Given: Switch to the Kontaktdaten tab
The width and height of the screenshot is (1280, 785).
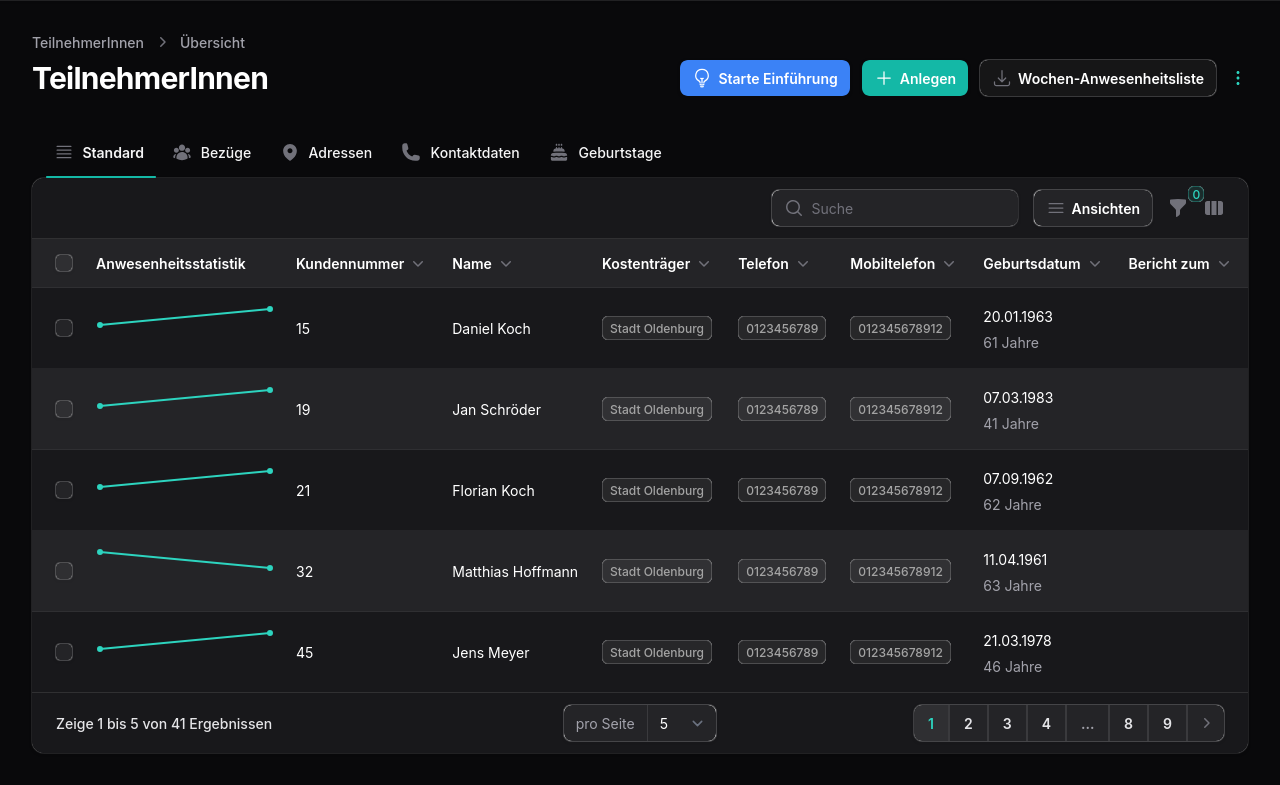Looking at the screenshot, I should (461, 153).
